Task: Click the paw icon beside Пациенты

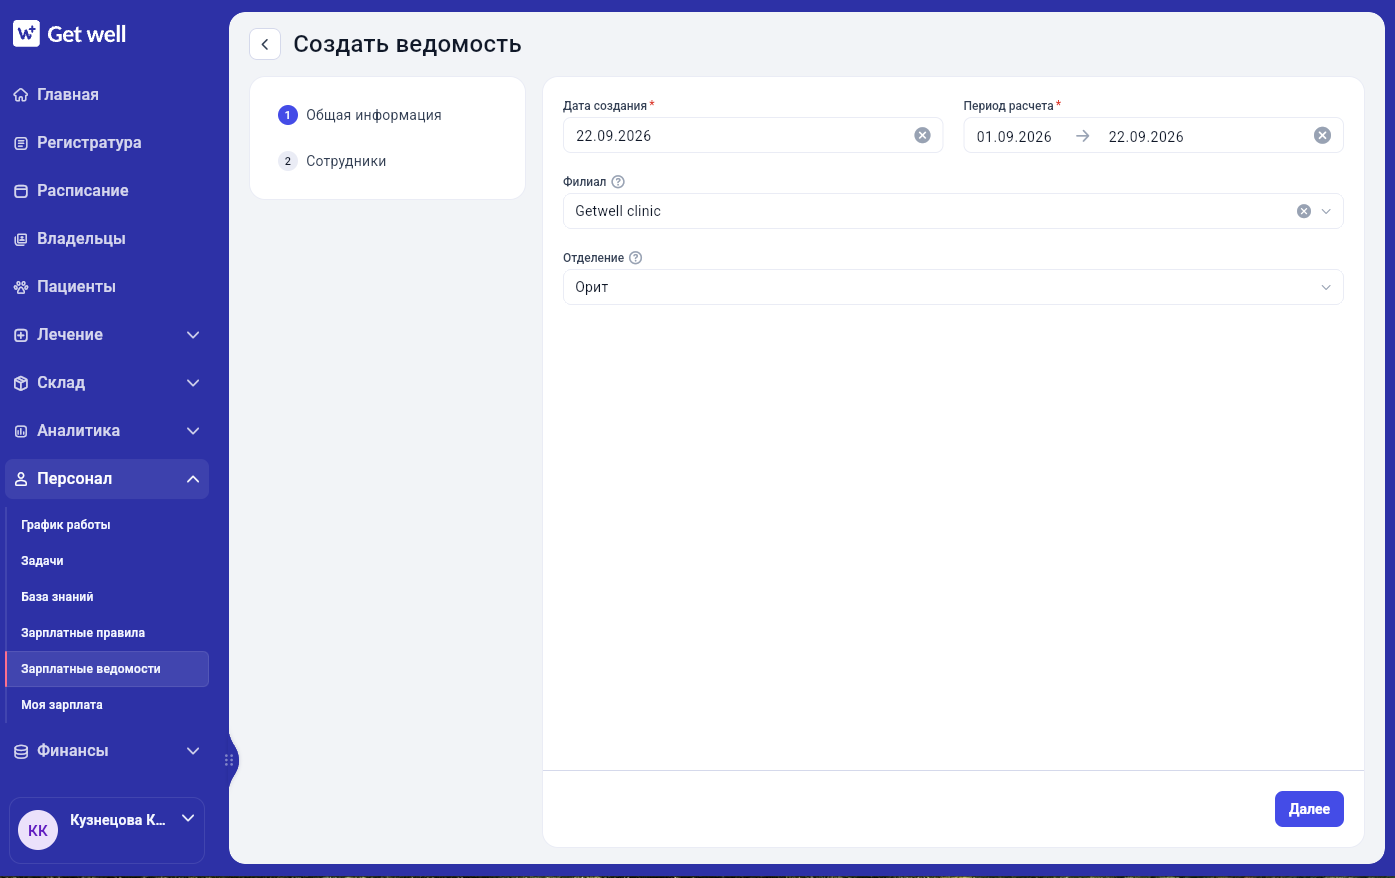Action: (x=21, y=287)
